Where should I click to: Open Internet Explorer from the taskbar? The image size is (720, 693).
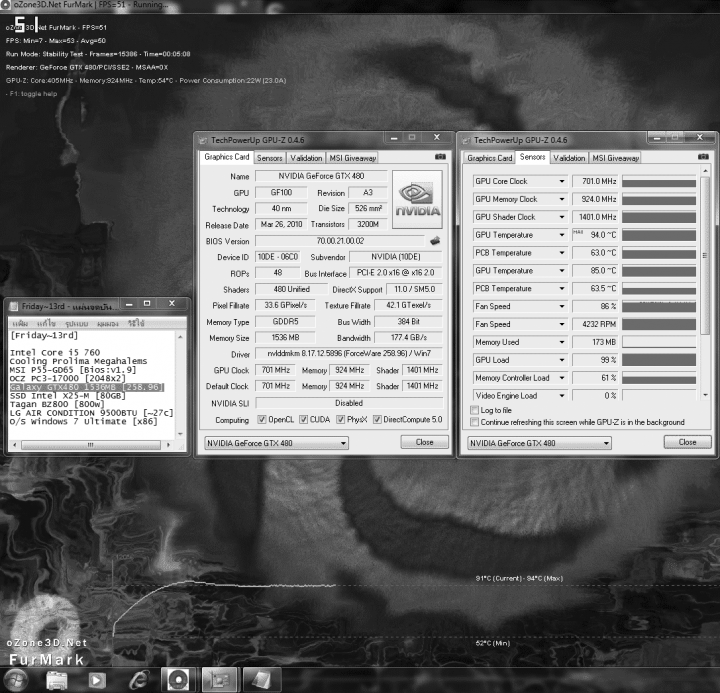click(139, 680)
